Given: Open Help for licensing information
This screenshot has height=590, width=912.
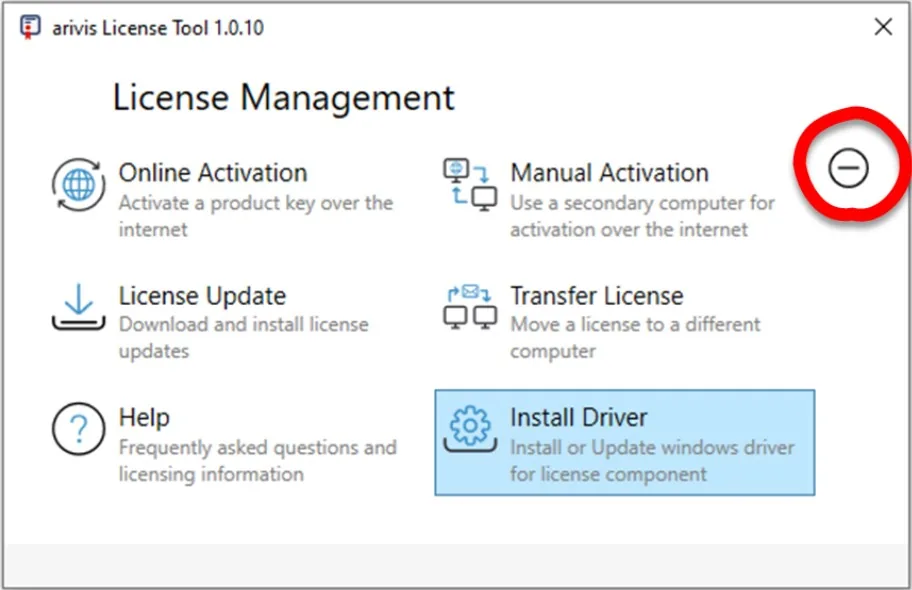Looking at the screenshot, I should (x=144, y=417).
